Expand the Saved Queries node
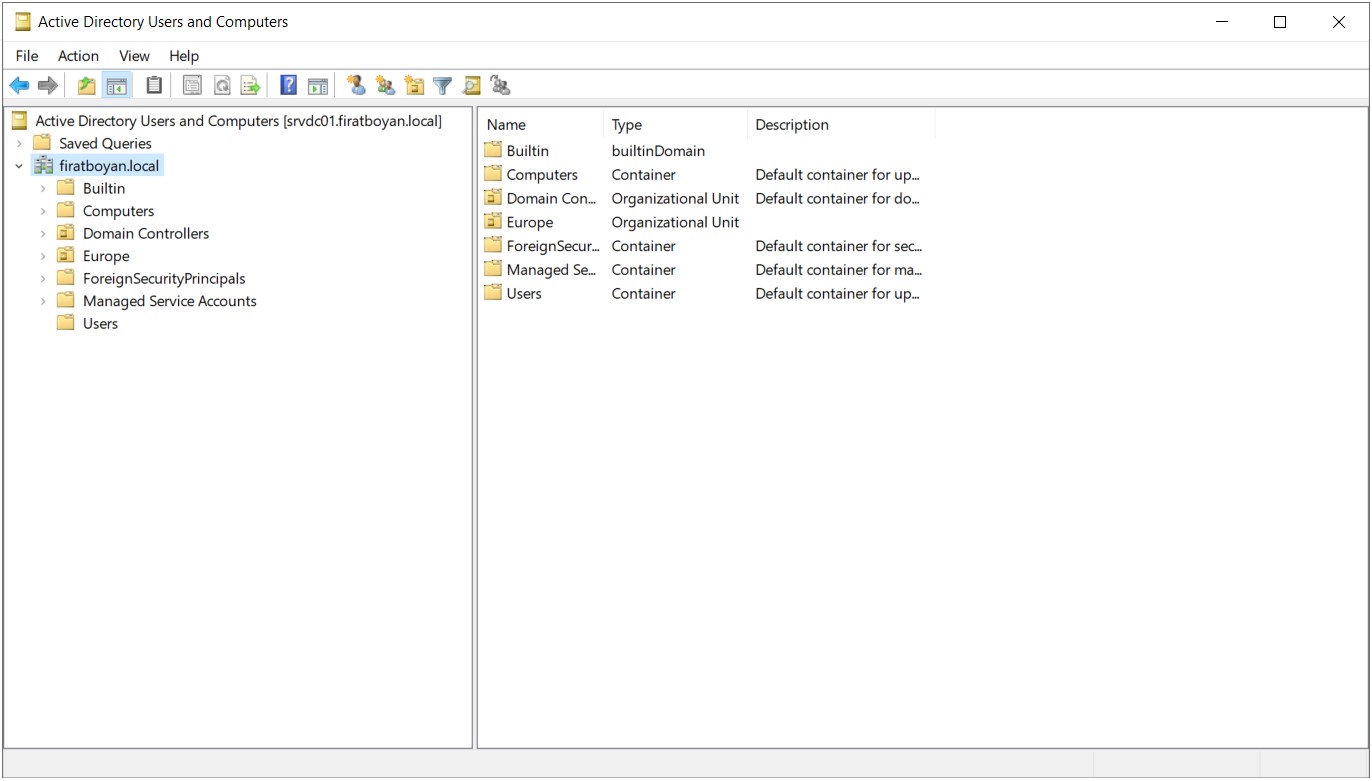 coord(19,143)
